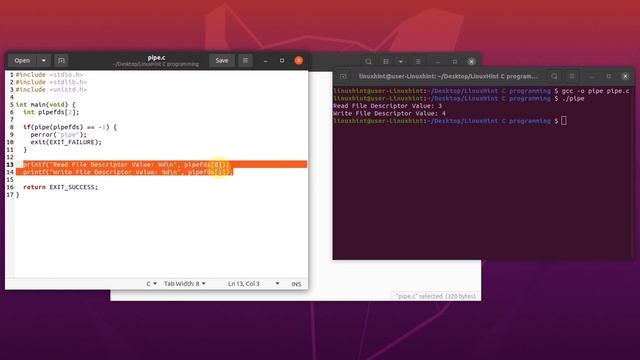
Task: Close the terminal window
Action: [625, 76]
